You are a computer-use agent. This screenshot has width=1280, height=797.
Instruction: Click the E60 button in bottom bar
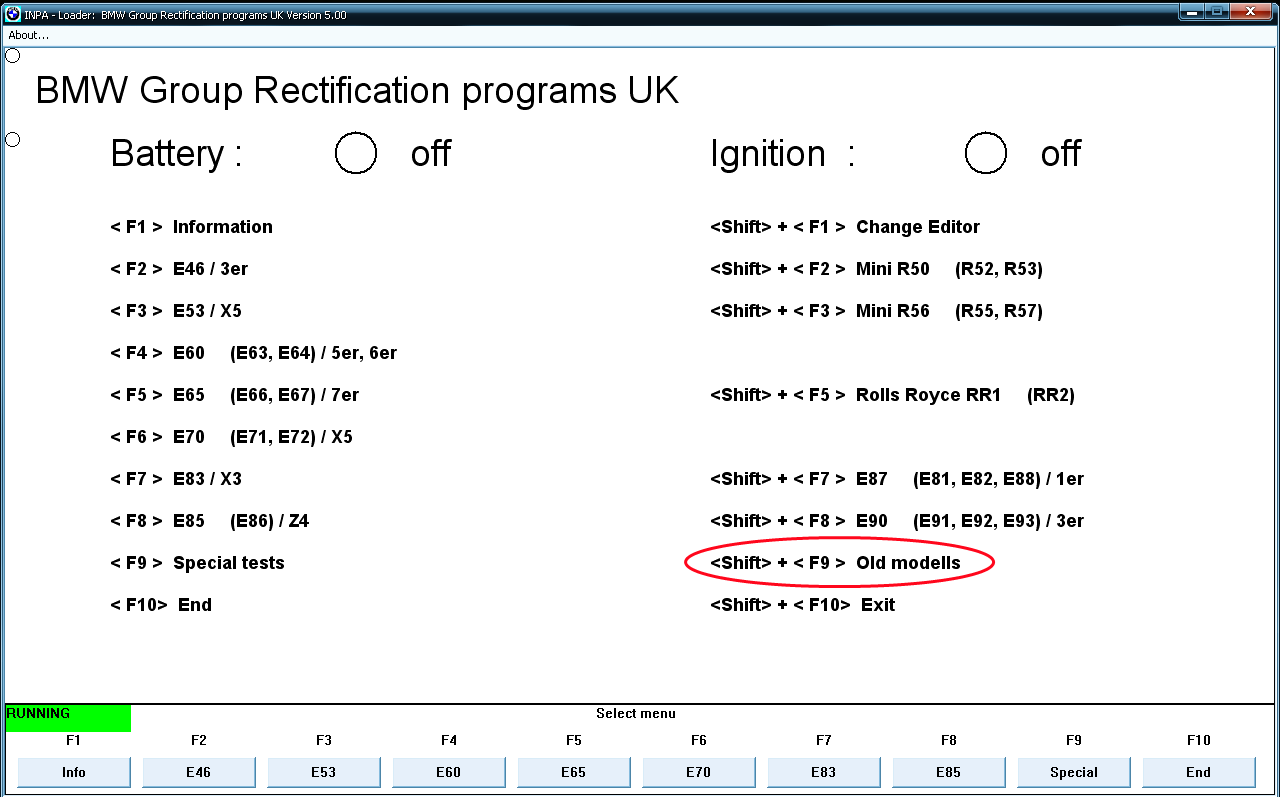pos(449,772)
